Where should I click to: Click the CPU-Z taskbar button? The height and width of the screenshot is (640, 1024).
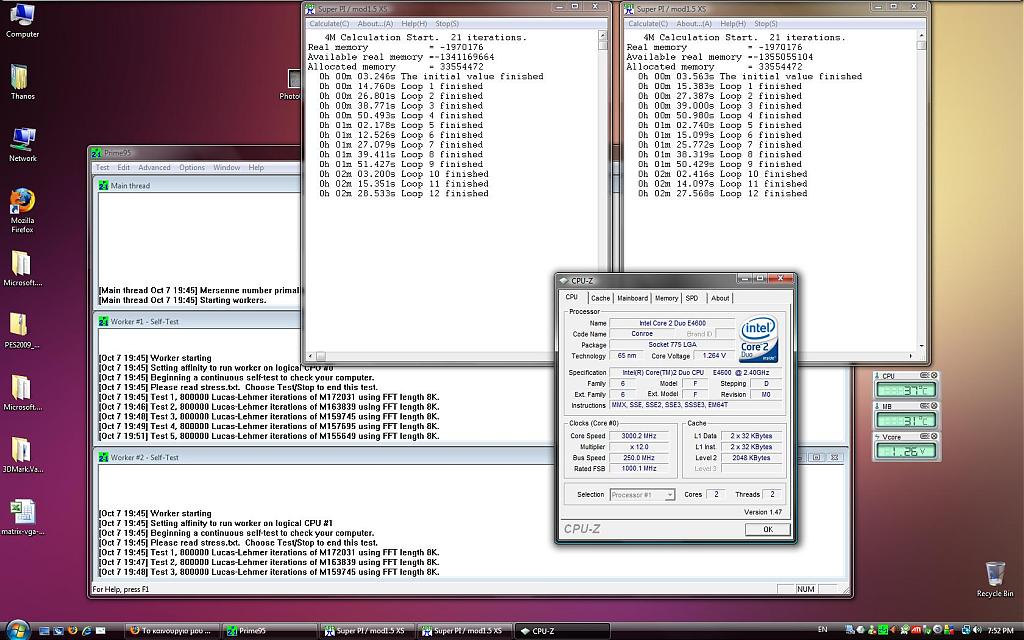561,631
